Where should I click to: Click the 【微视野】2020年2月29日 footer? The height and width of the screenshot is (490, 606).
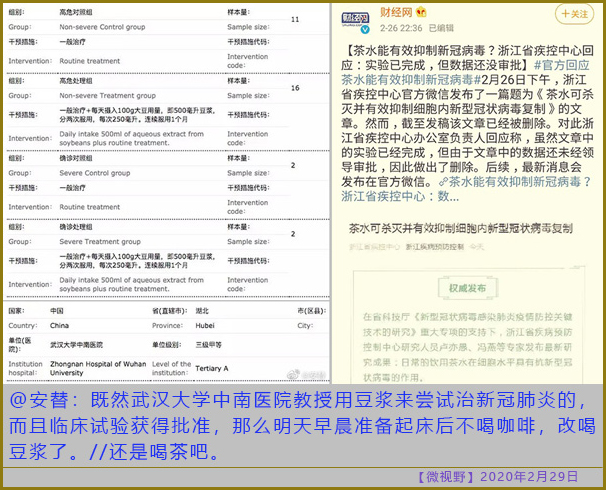(x=498, y=477)
